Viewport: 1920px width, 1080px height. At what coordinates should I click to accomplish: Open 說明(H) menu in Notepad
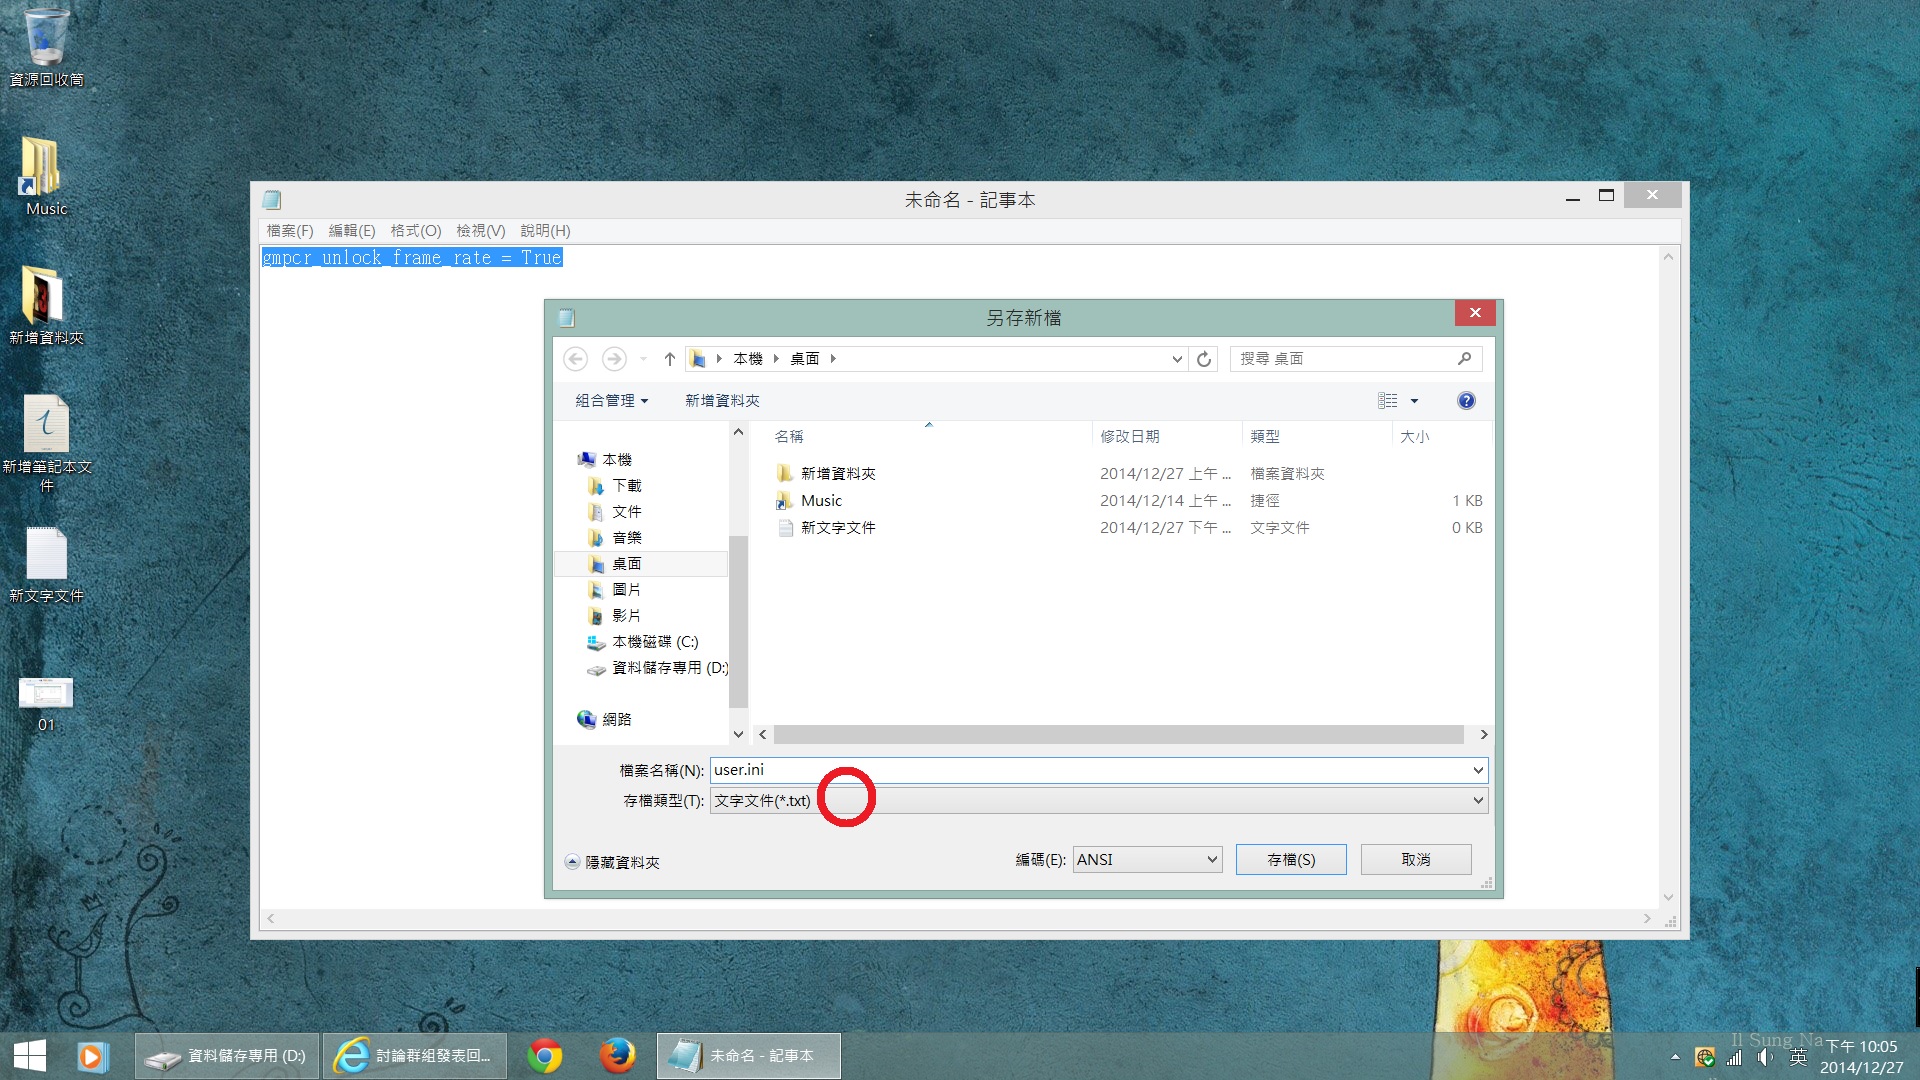click(545, 231)
